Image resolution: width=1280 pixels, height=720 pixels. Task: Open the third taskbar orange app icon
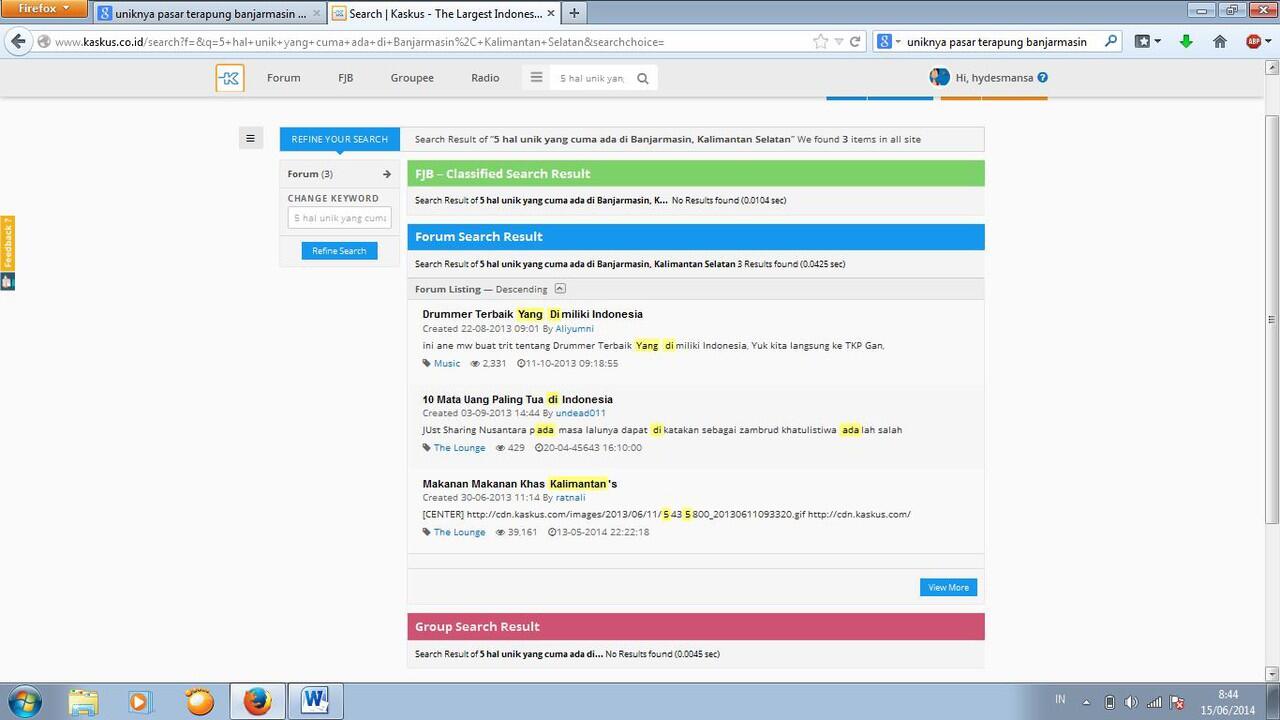click(x=200, y=701)
